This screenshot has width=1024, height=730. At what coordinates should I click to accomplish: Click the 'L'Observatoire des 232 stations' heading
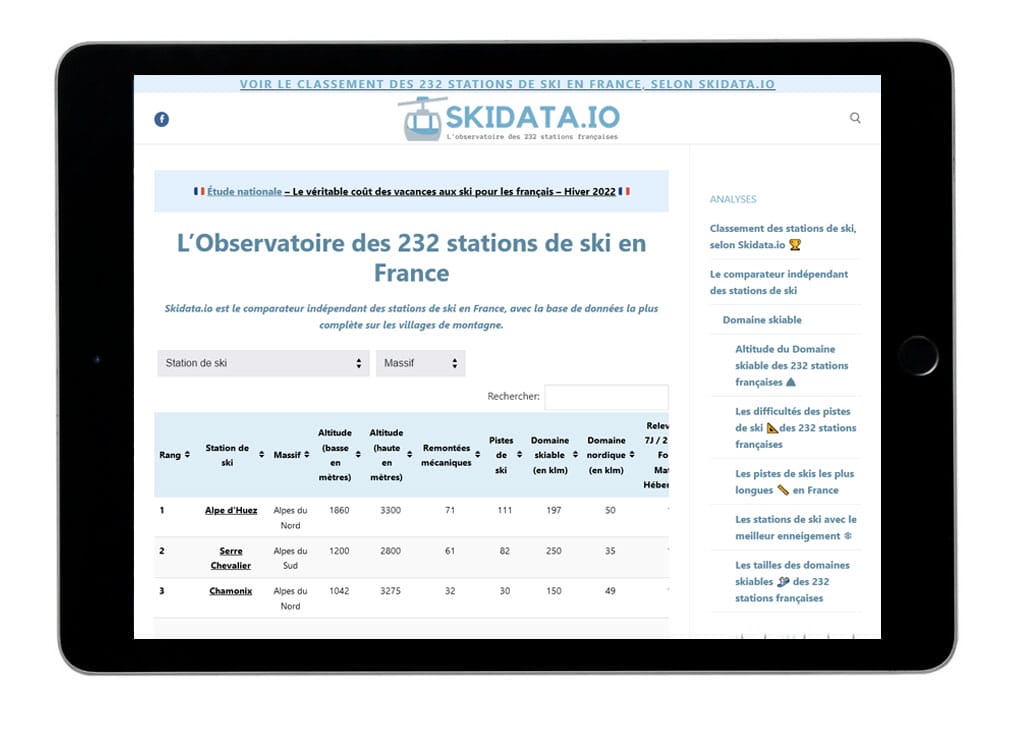pos(411,258)
